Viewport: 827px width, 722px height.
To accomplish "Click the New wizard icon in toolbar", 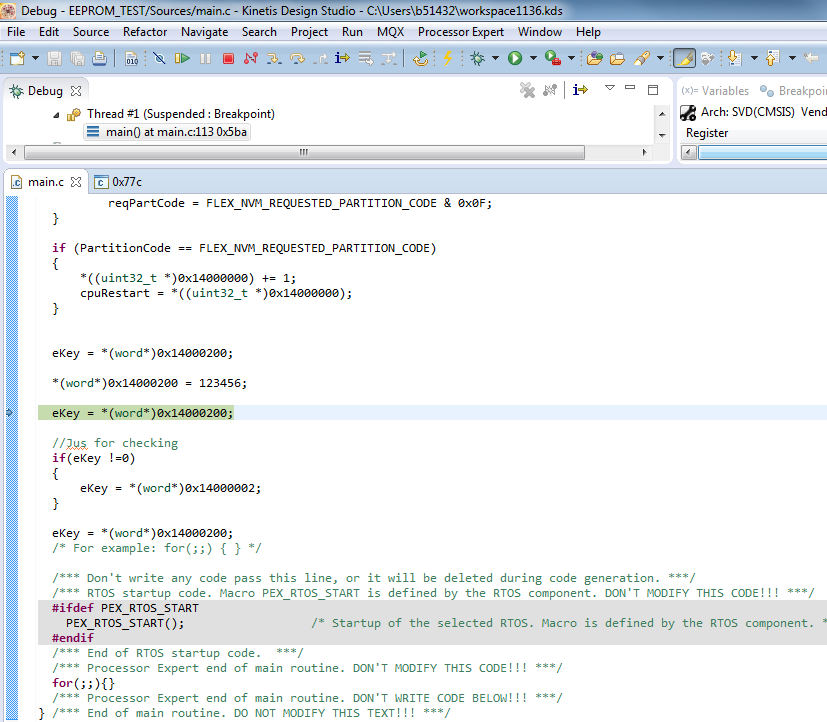I will [17, 58].
